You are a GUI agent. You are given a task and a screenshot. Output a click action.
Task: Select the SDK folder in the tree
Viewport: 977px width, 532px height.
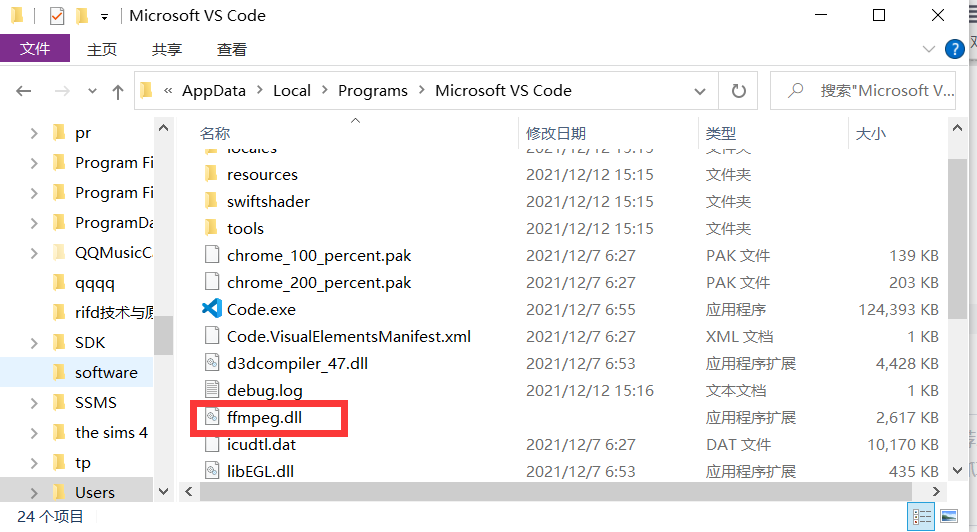pos(79,343)
